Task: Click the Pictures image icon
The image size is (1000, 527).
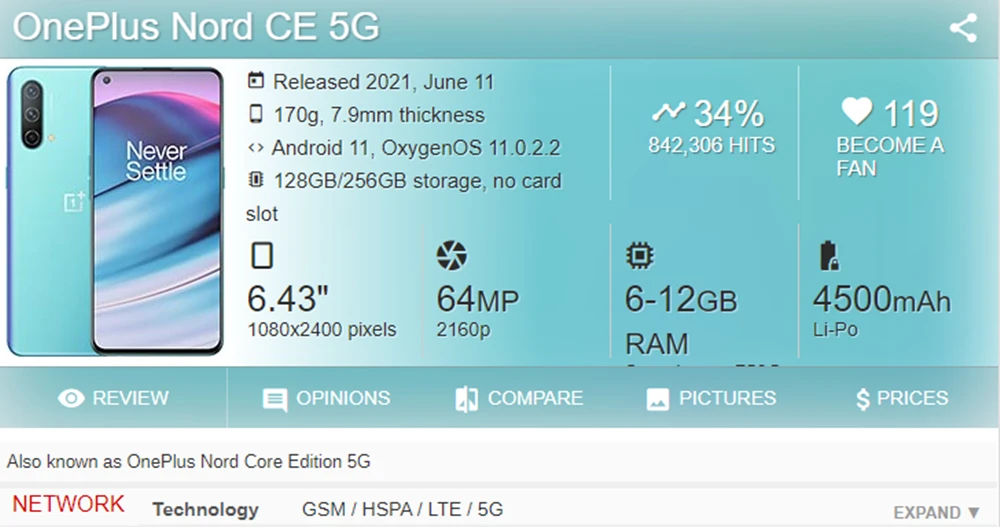Action: pos(657,399)
